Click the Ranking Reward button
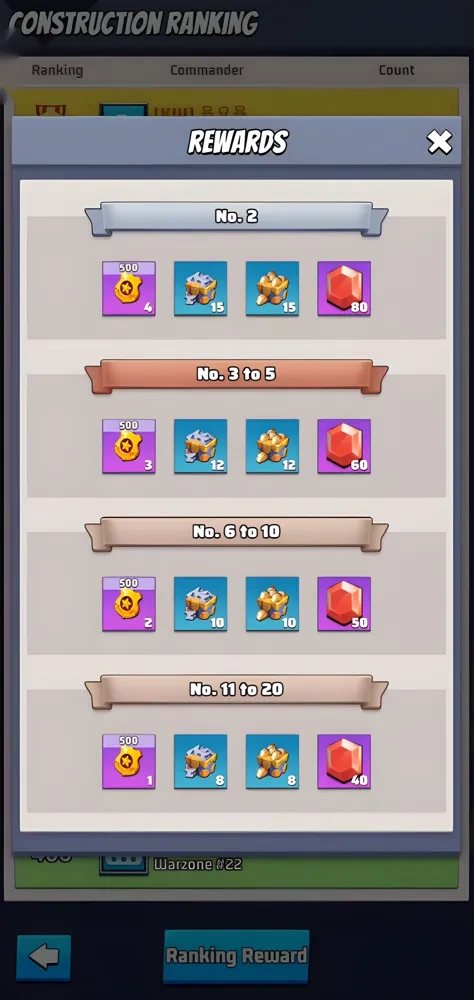The image size is (474, 1000). coord(236,955)
